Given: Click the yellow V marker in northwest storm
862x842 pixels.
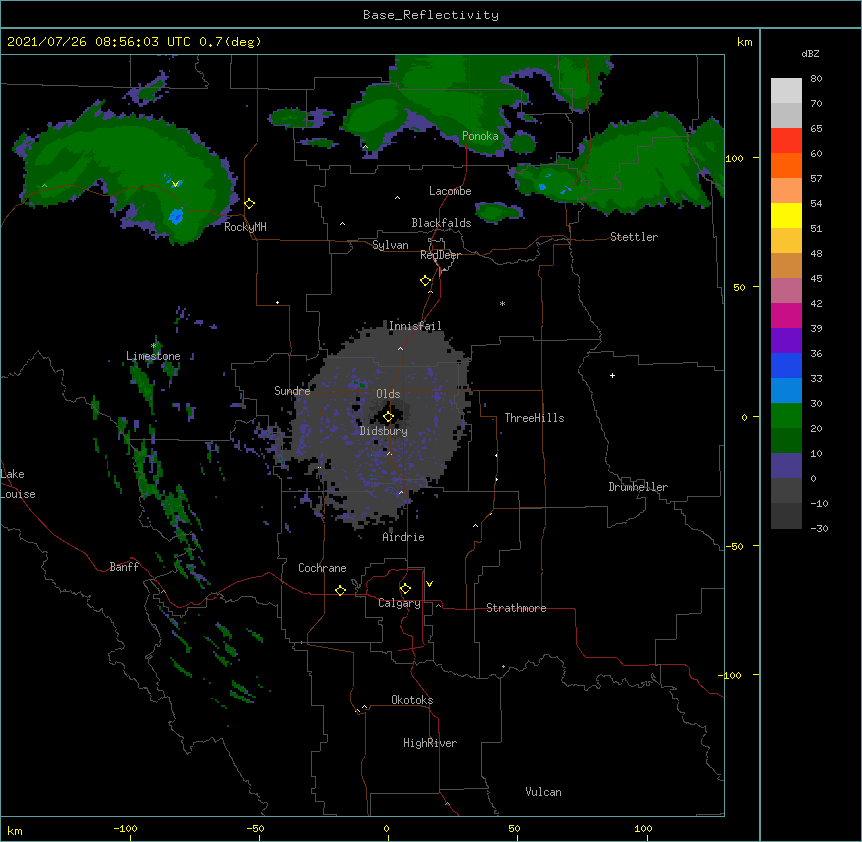Looking at the screenshot, I should pyautogui.click(x=175, y=184).
